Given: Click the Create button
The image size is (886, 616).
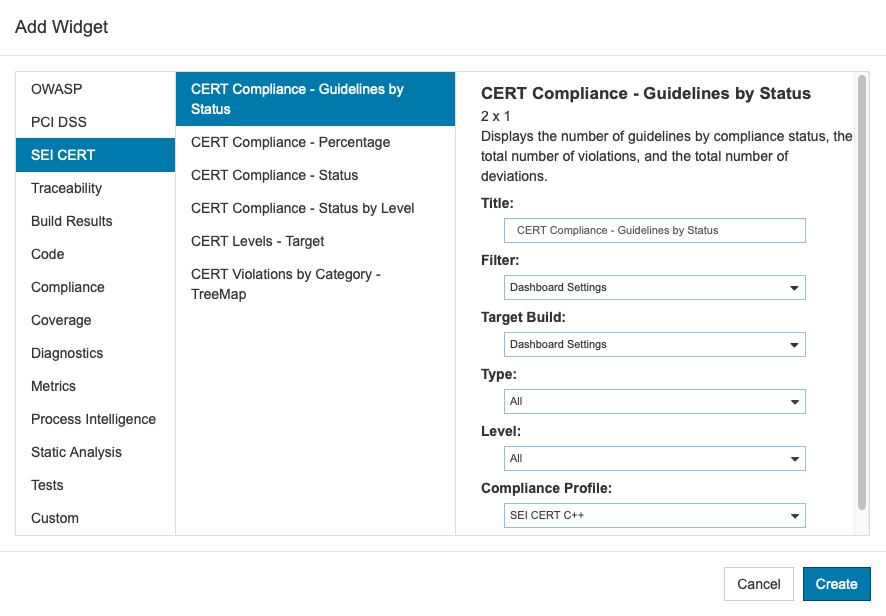Looking at the screenshot, I should pos(836,584).
